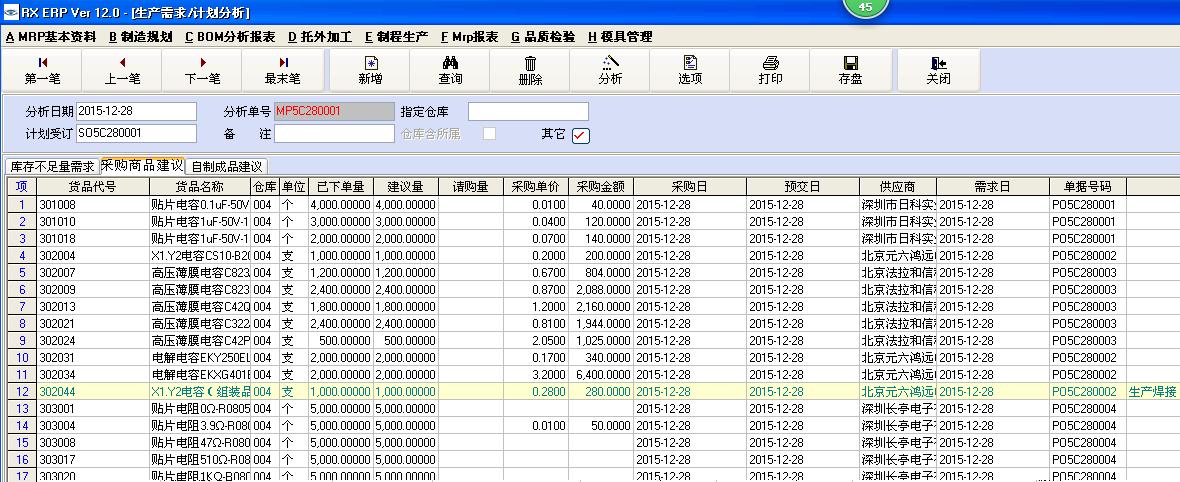This screenshot has height=482, width=1180.
Task: Toggle the 仓库含所属 checkbox
Action: click(489, 134)
